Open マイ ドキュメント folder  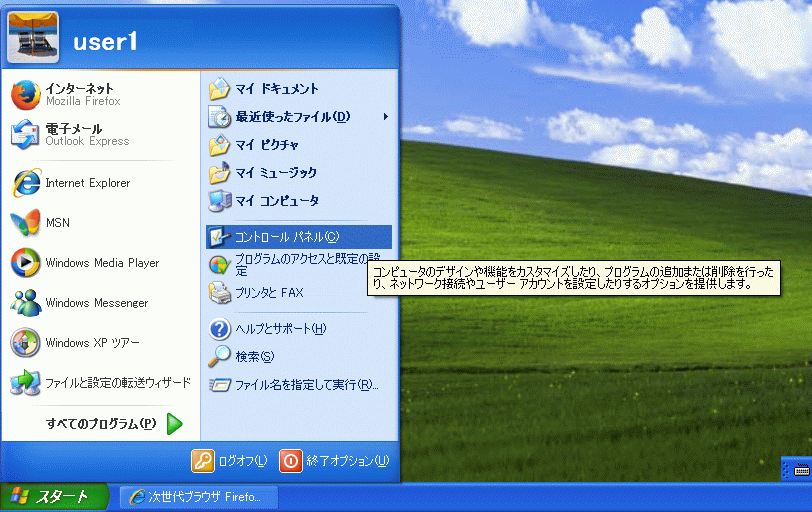tap(276, 89)
